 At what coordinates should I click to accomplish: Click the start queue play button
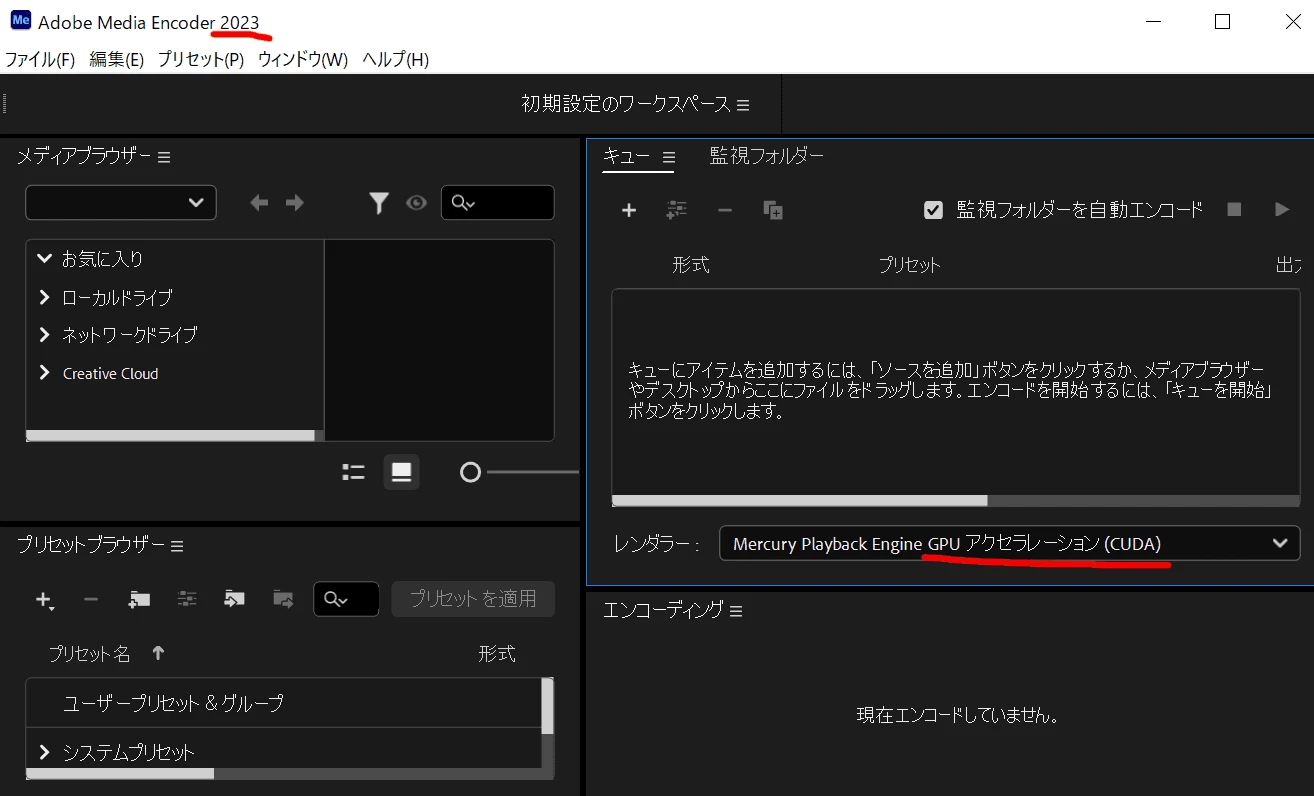(1282, 209)
